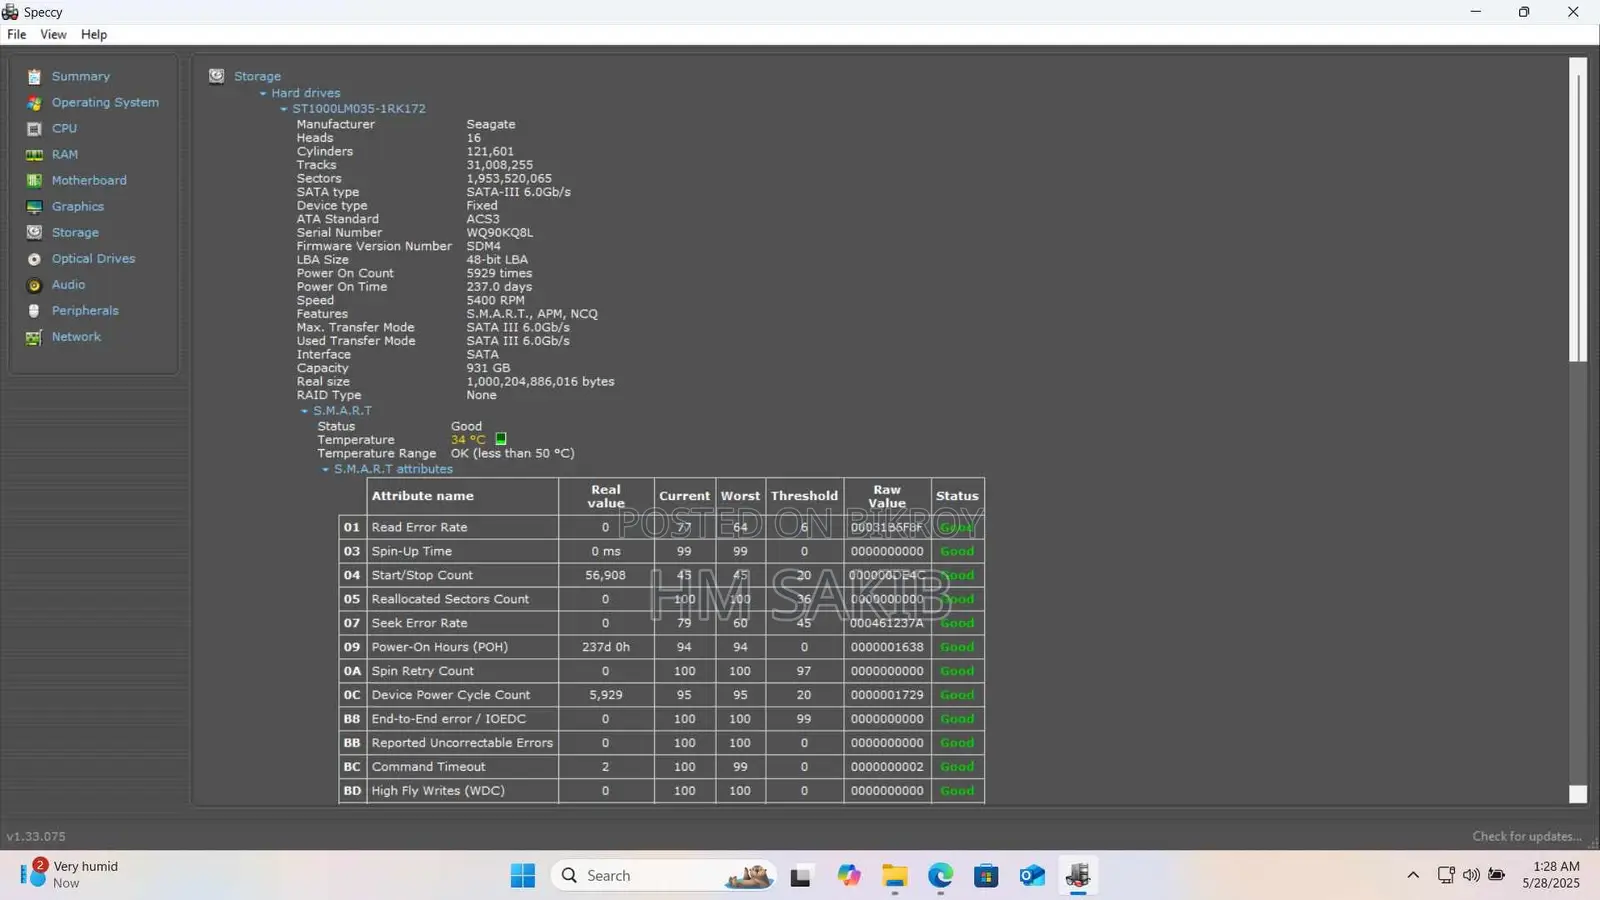Screen dimensions: 1600x900
Task: Click the Speccy icon on the taskbar
Action: coord(1077,876)
